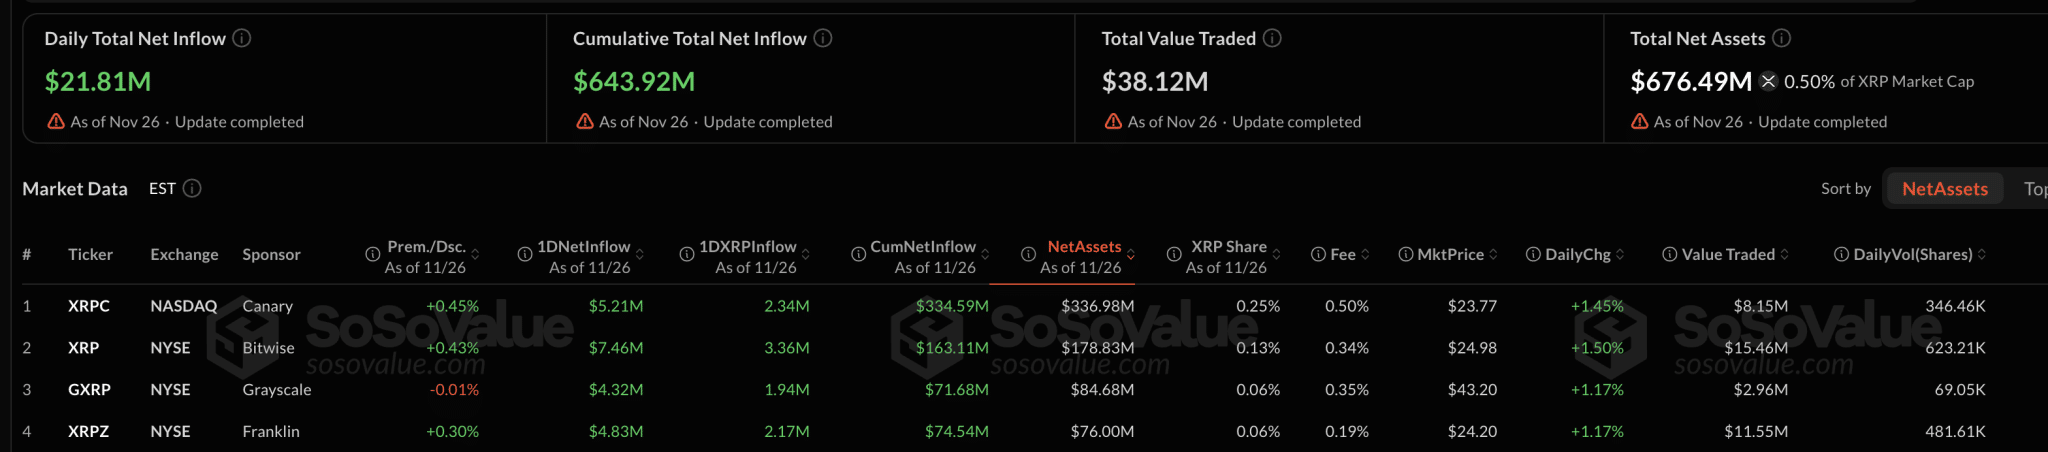Click the Bitwise sponsor cell
Viewport: 2048px width, 452px height.
tap(268, 348)
